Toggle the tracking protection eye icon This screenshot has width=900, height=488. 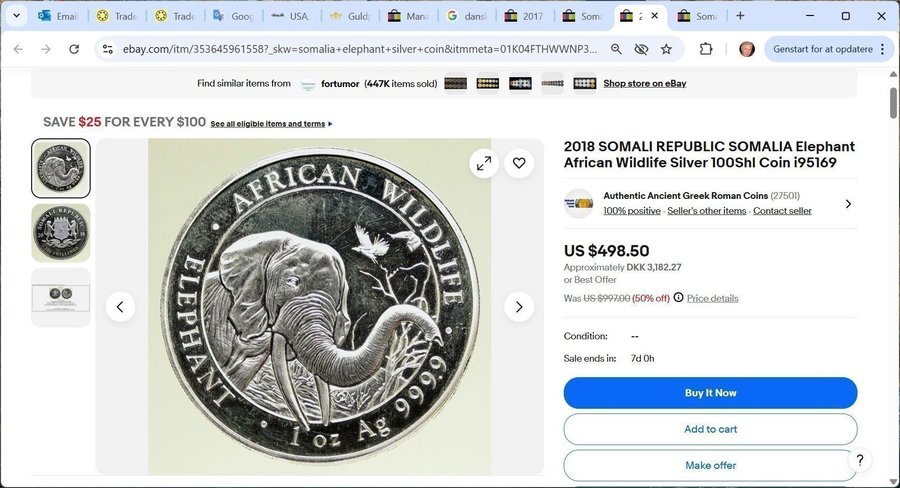pos(641,49)
